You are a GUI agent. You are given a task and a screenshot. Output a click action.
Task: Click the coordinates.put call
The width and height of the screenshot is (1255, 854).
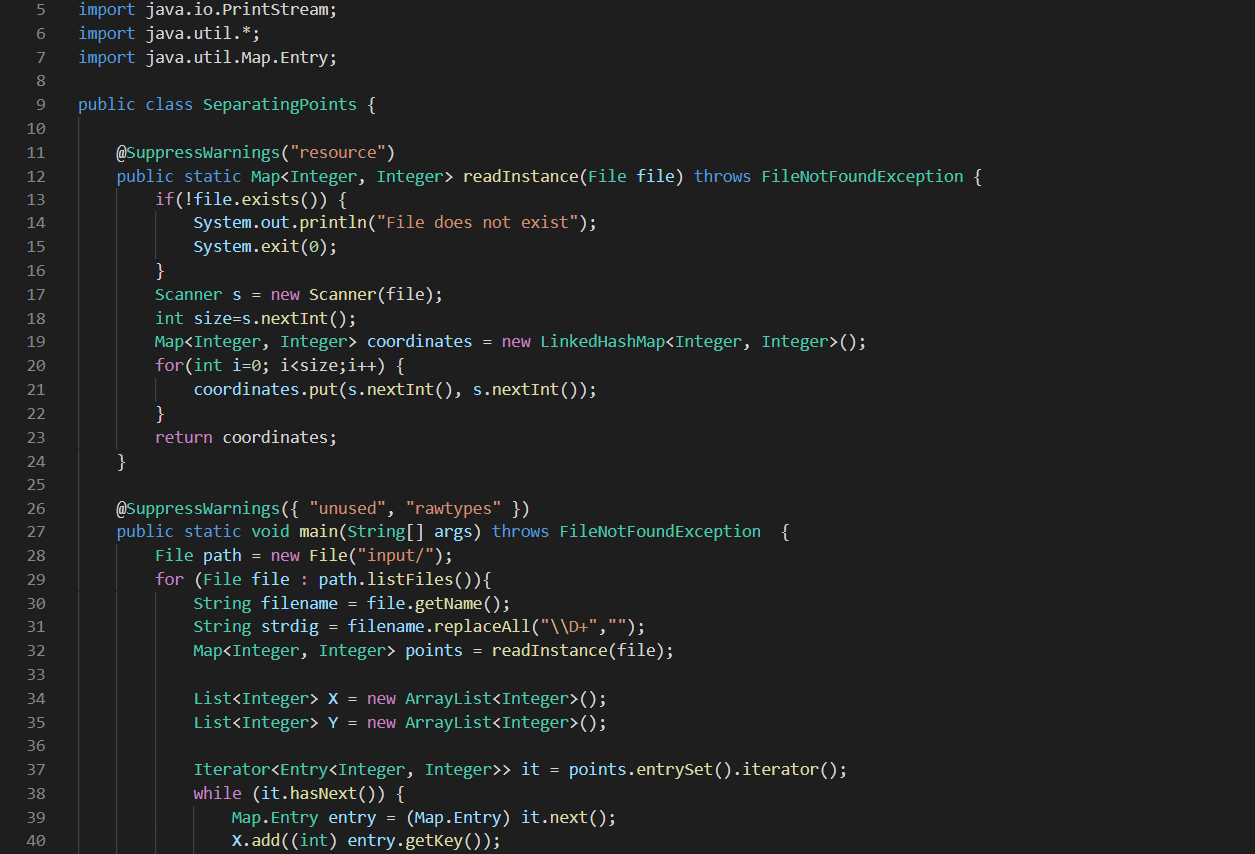coord(395,389)
